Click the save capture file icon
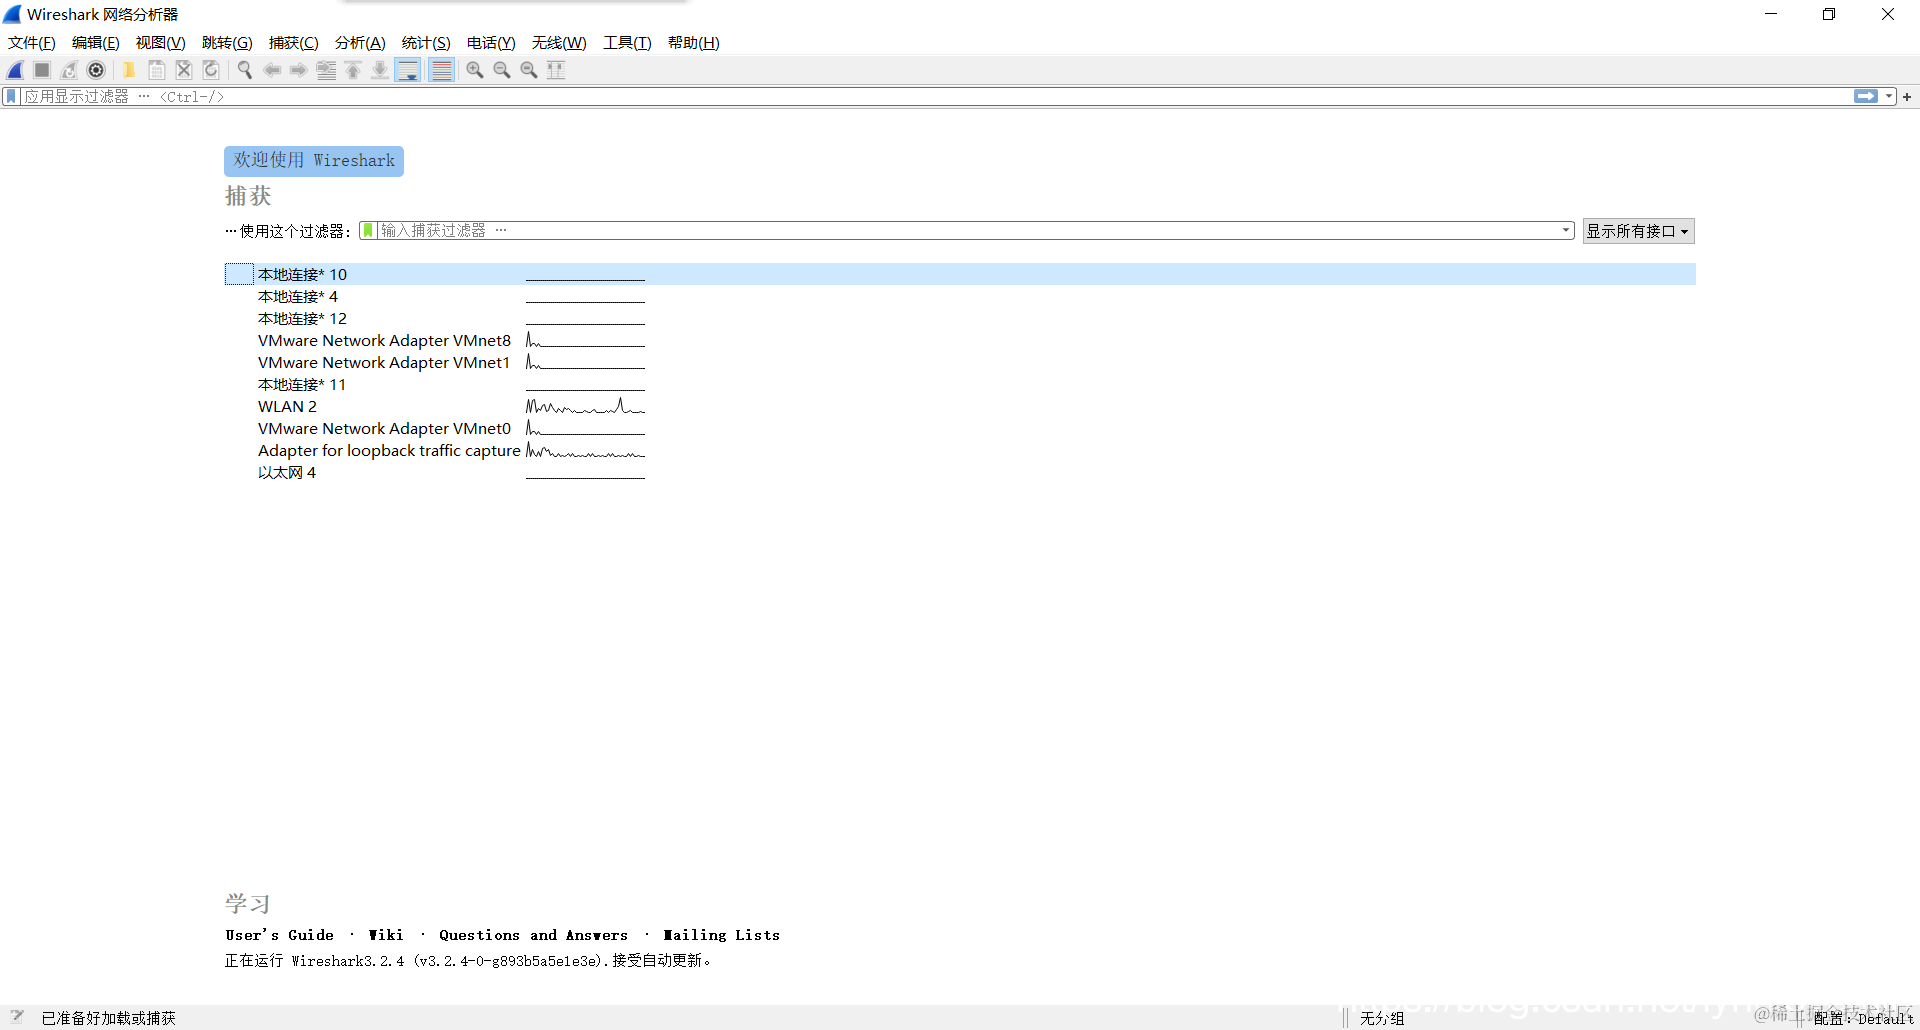 tap(157, 70)
